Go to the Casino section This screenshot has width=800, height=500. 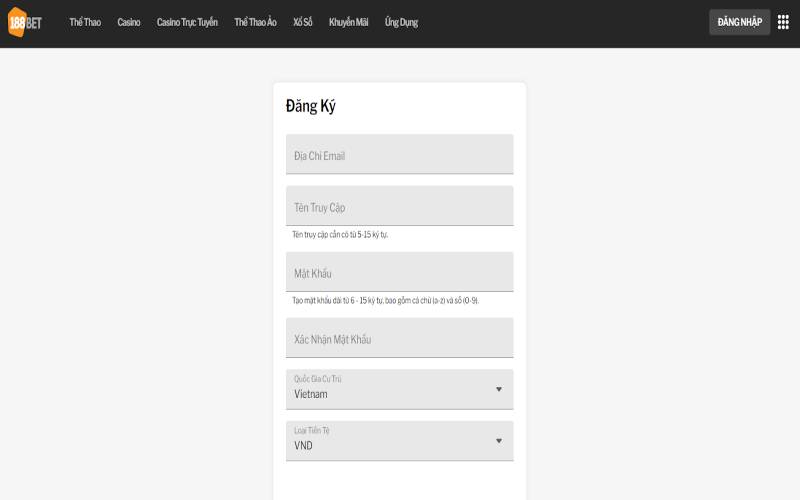click(x=129, y=22)
